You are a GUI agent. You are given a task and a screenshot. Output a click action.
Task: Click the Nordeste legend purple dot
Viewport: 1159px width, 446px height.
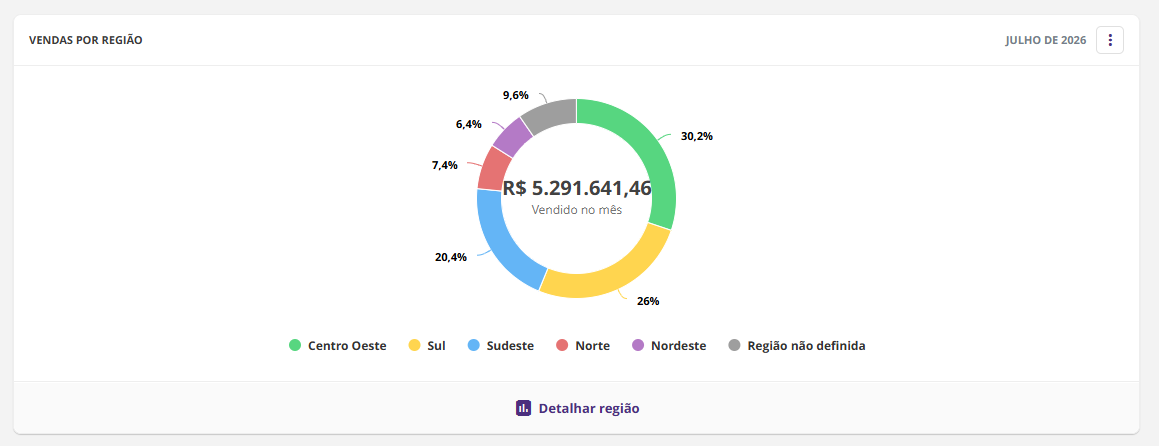[639, 345]
